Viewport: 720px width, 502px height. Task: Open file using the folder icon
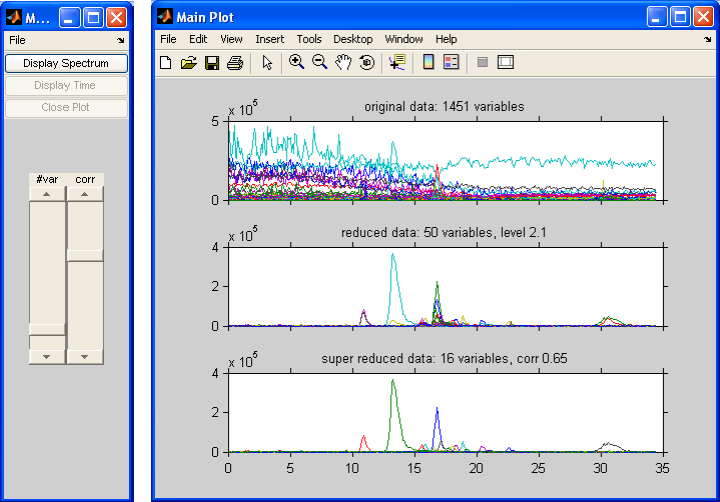(188, 62)
